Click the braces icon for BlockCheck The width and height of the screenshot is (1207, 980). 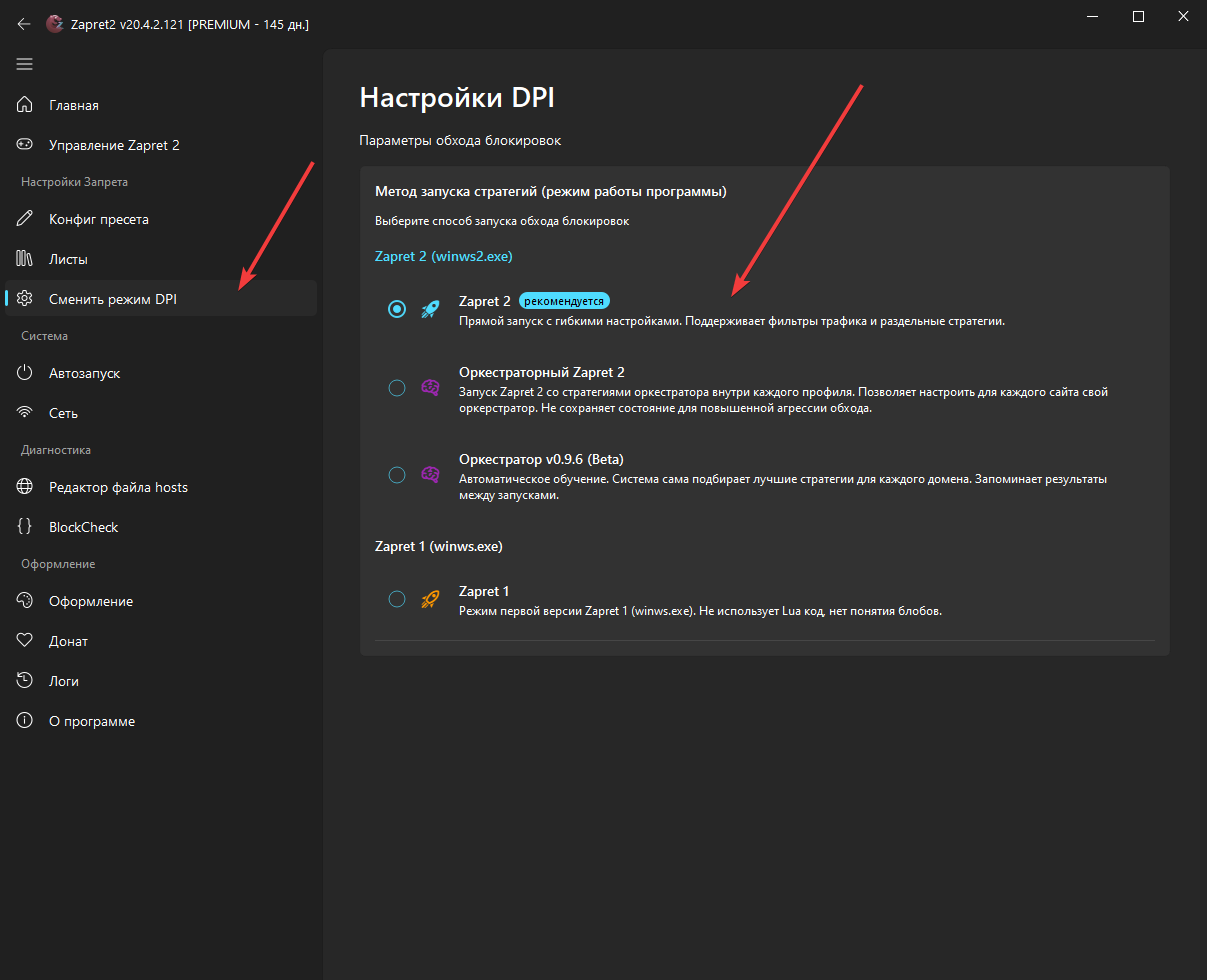tap(26, 527)
